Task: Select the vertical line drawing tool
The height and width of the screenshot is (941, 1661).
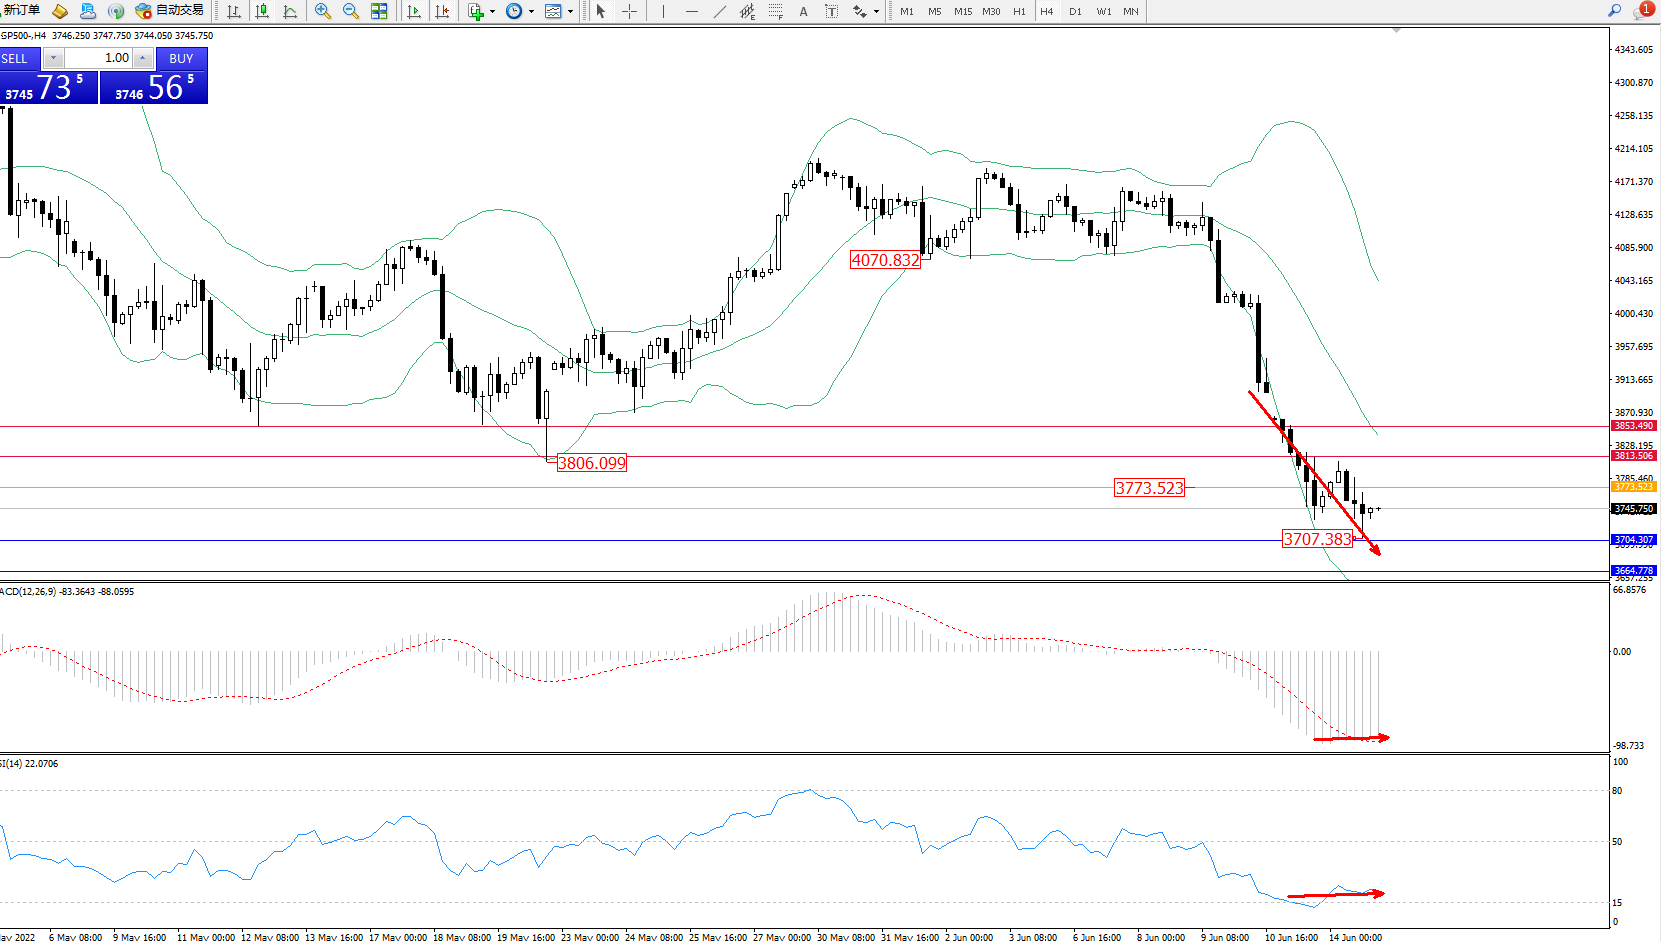Action: pos(663,11)
